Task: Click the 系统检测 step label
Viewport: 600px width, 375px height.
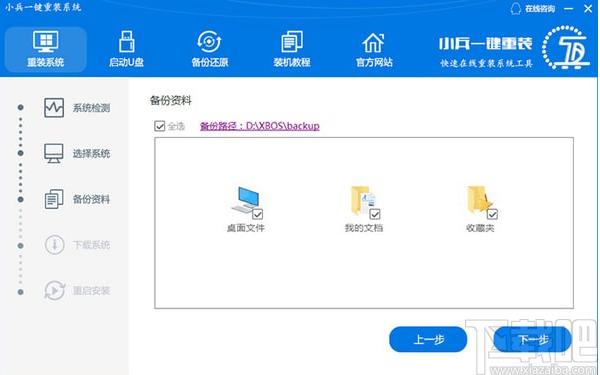Action: pos(91,108)
